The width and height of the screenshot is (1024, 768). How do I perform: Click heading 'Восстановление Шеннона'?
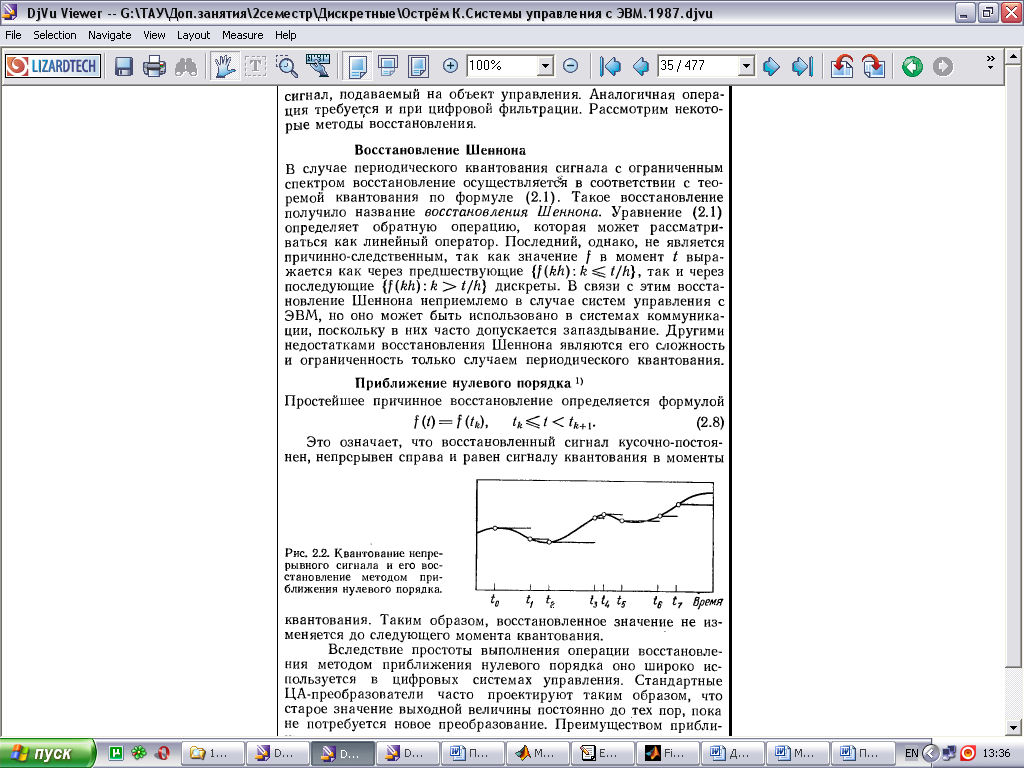pyautogui.click(x=440, y=150)
